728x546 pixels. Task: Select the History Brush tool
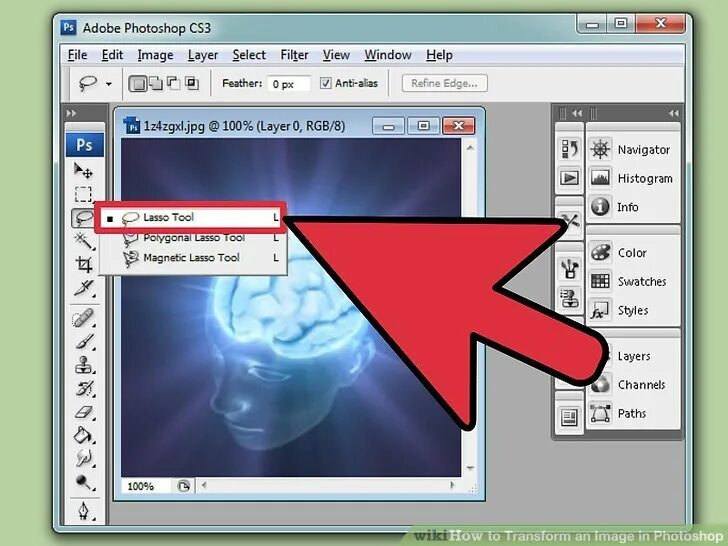pyautogui.click(x=84, y=389)
